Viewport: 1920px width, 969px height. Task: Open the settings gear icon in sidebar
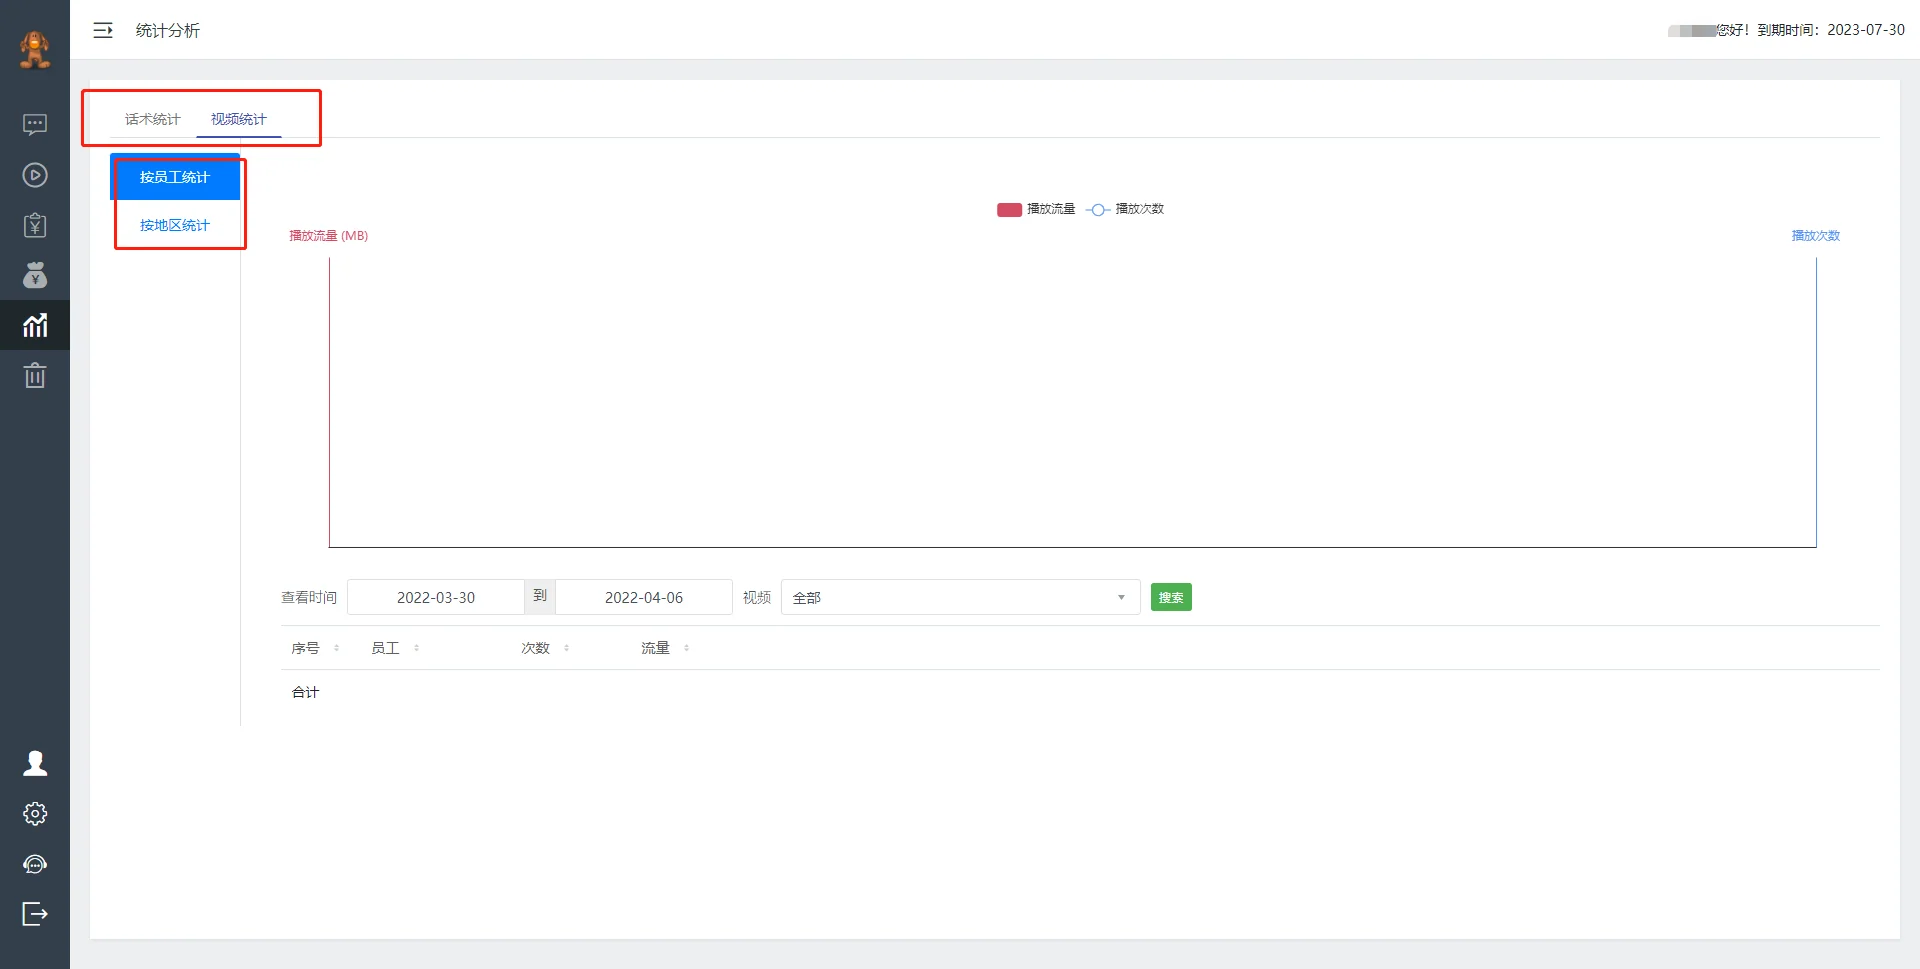point(35,814)
